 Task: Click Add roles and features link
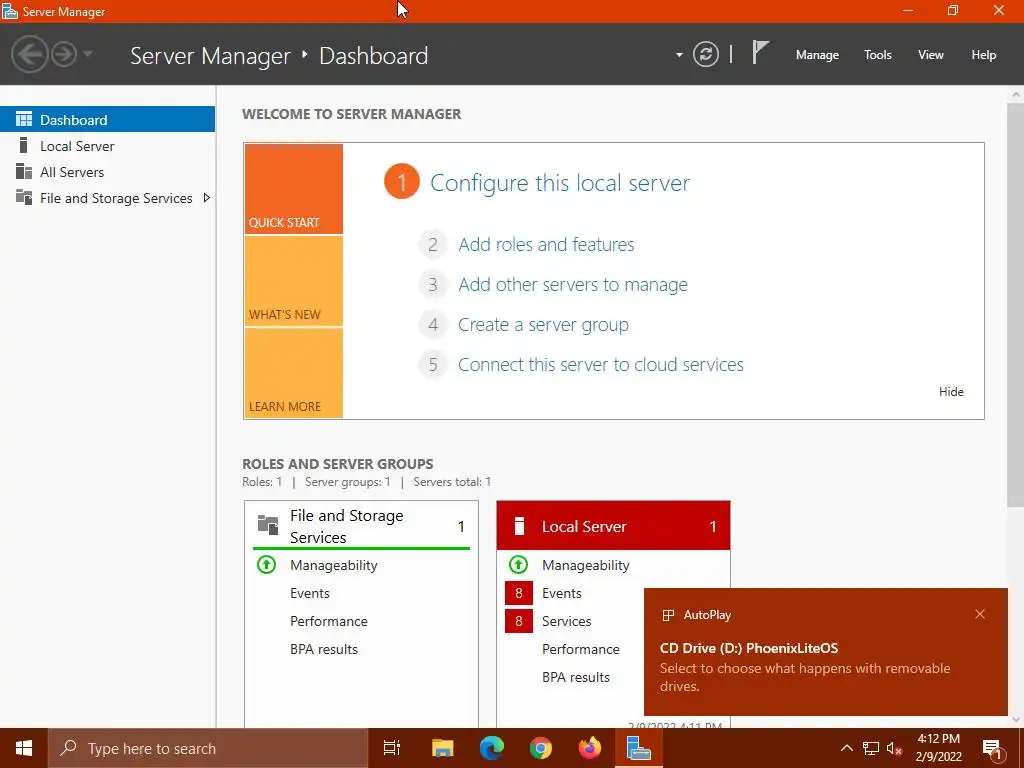[546, 244]
